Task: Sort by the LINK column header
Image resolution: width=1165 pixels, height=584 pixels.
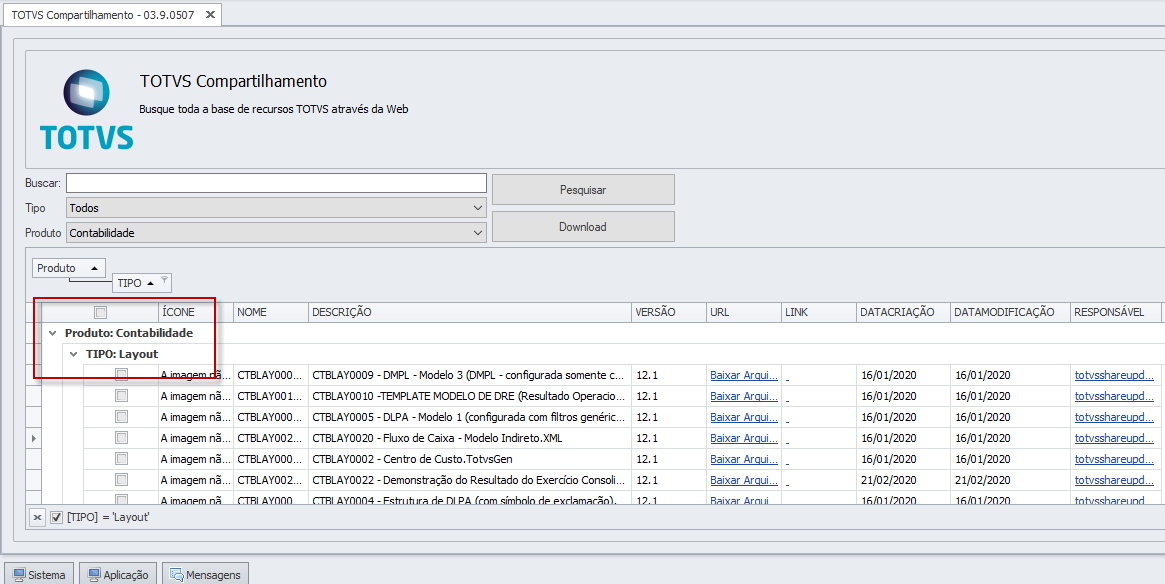Action: 819,313
